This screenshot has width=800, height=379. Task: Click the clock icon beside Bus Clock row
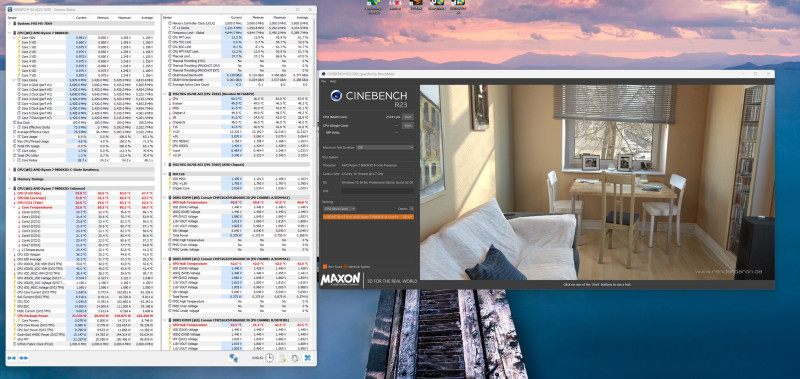point(15,122)
